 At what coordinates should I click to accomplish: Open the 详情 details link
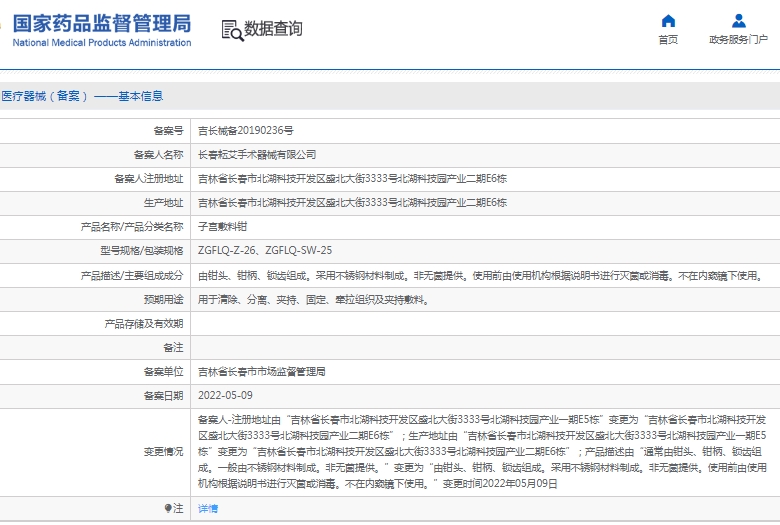point(208,509)
